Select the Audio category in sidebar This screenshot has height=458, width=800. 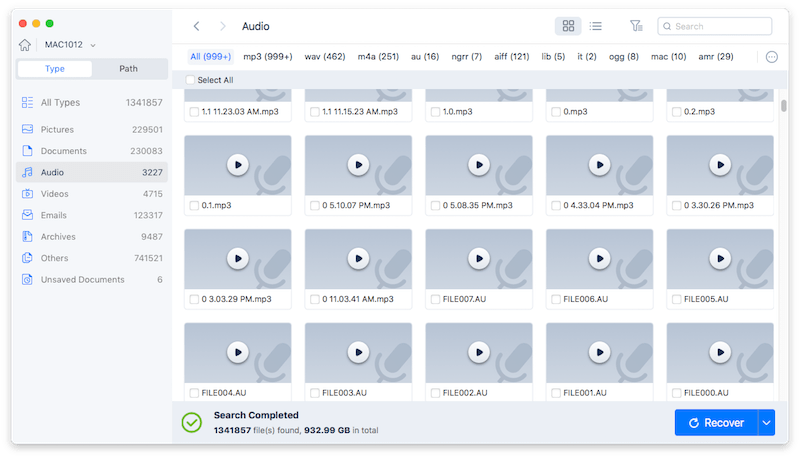(x=92, y=172)
